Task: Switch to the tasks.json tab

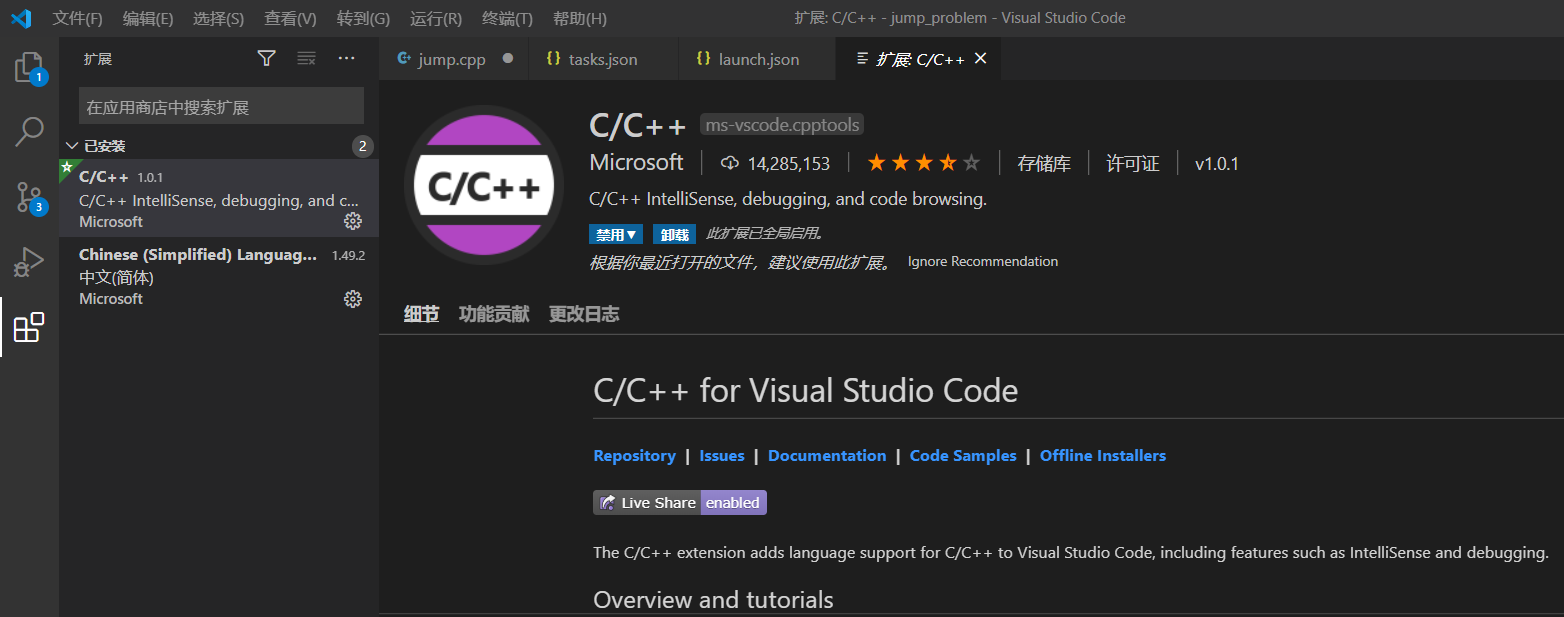Action: click(x=602, y=59)
